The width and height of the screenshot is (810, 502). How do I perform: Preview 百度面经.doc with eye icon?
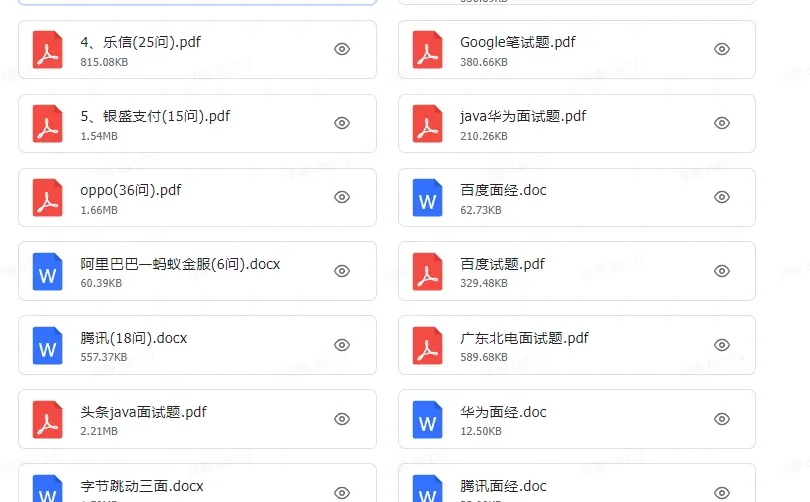[x=722, y=197]
